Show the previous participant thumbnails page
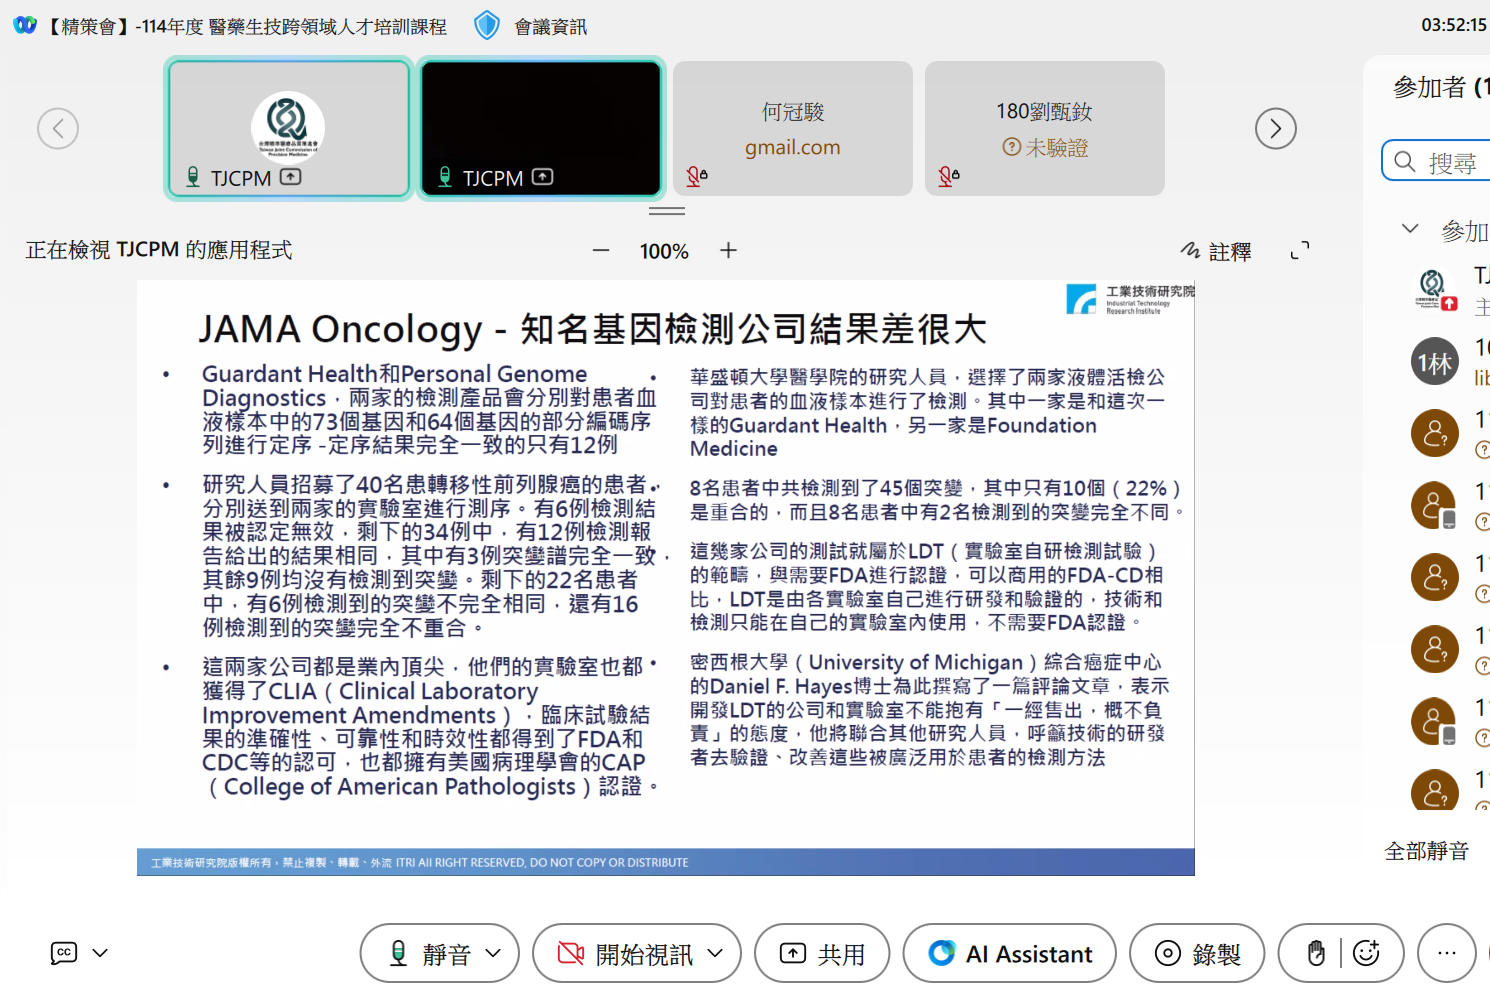This screenshot has width=1490, height=990. click(58, 128)
